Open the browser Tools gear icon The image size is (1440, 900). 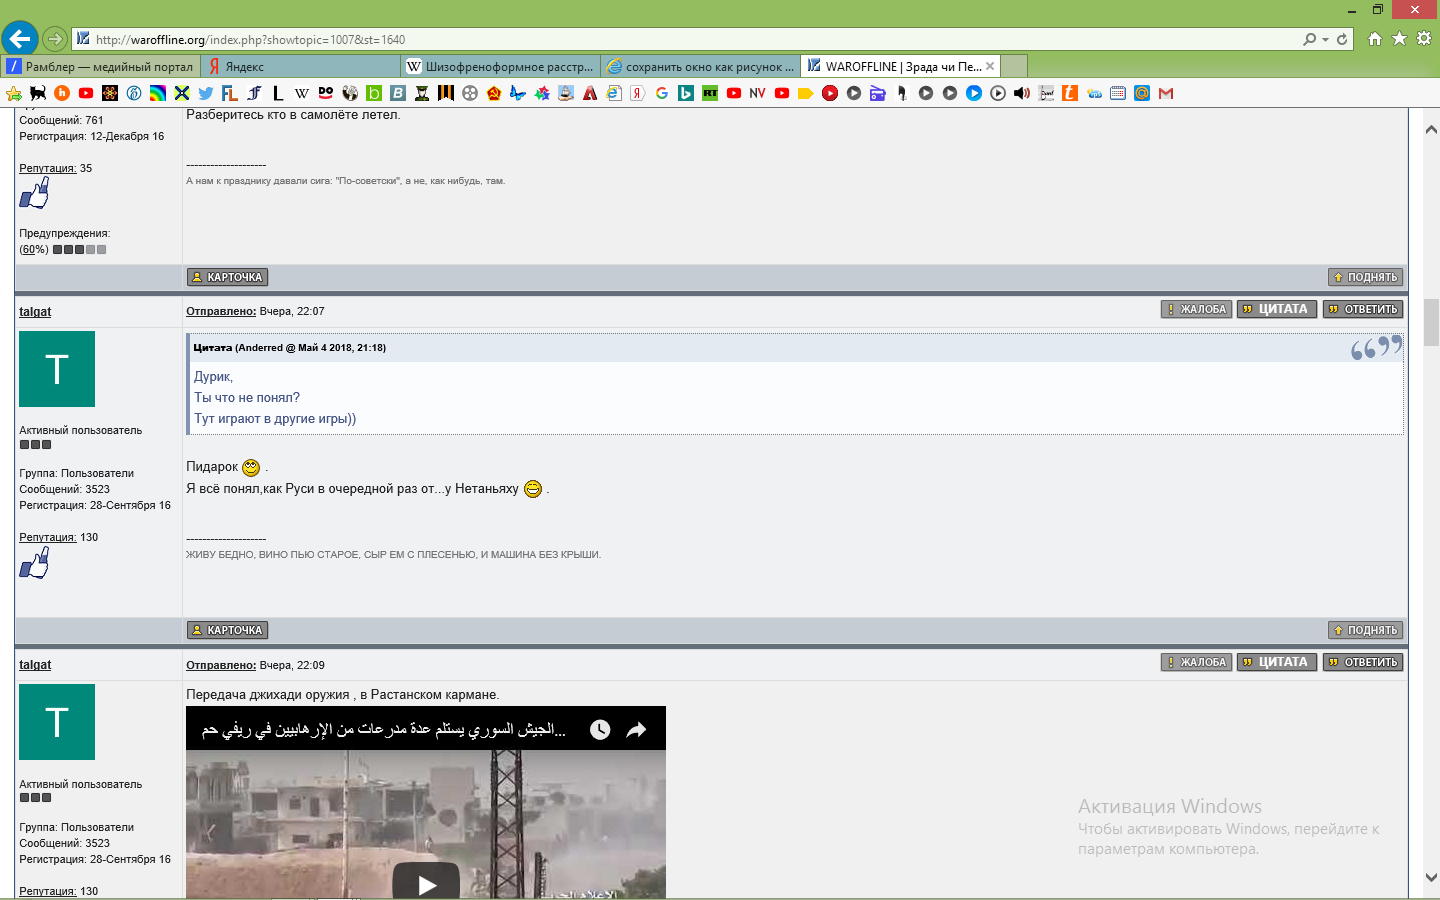click(x=1424, y=39)
